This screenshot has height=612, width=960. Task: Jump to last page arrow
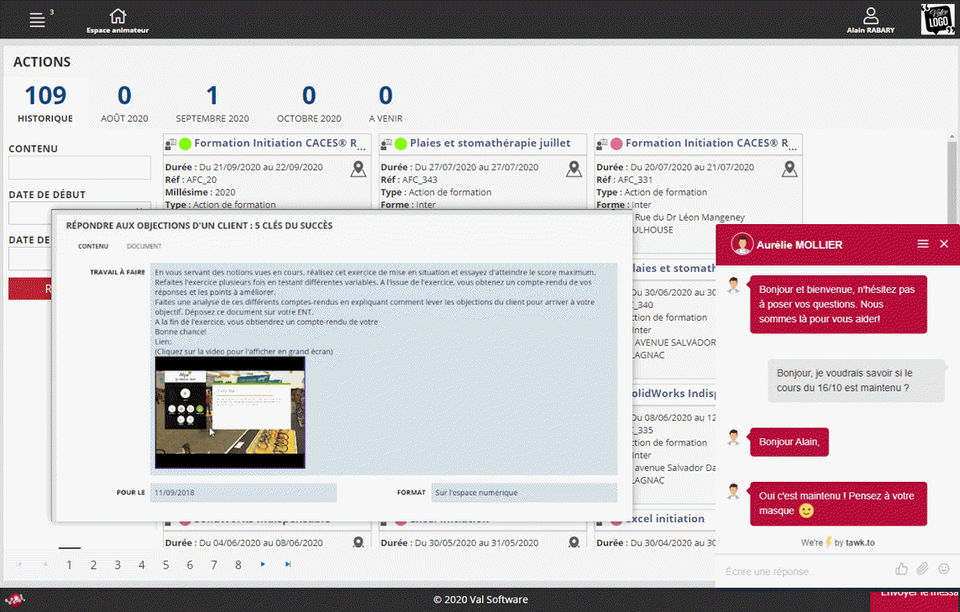[288, 564]
